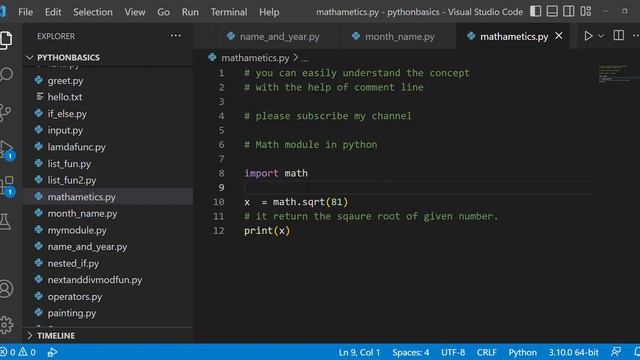640x360 pixels.
Task: Open hello.txt in the explorer
Action: tap(64, 97)
